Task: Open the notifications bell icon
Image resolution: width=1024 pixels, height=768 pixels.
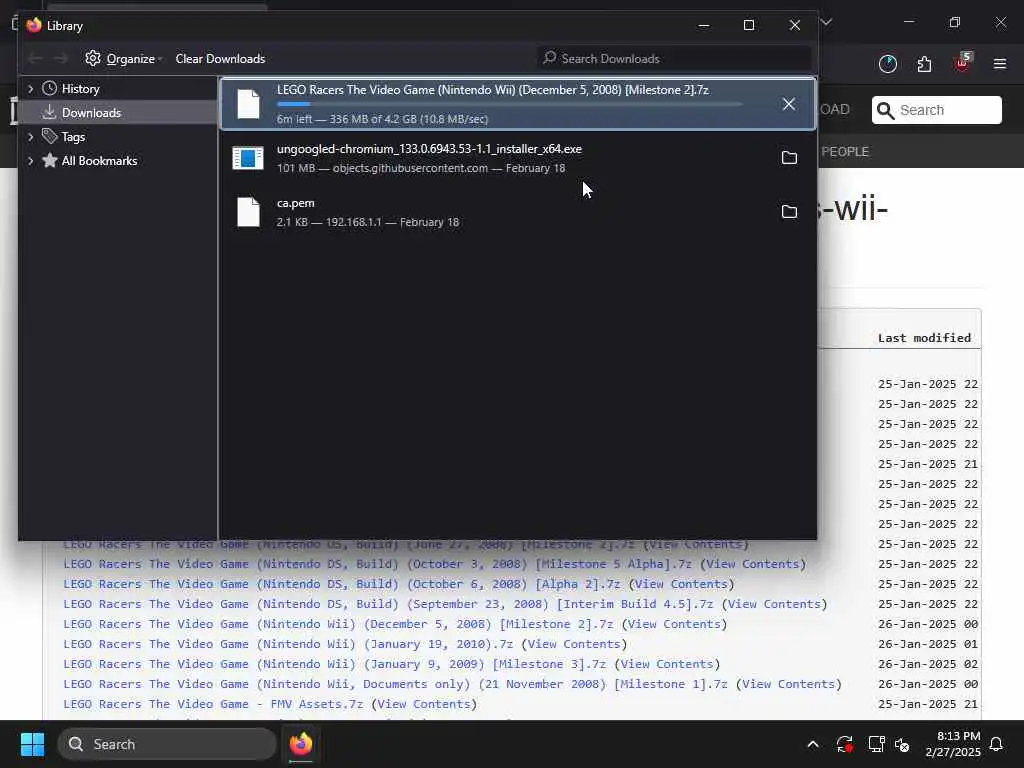Action: coord(996,744)
